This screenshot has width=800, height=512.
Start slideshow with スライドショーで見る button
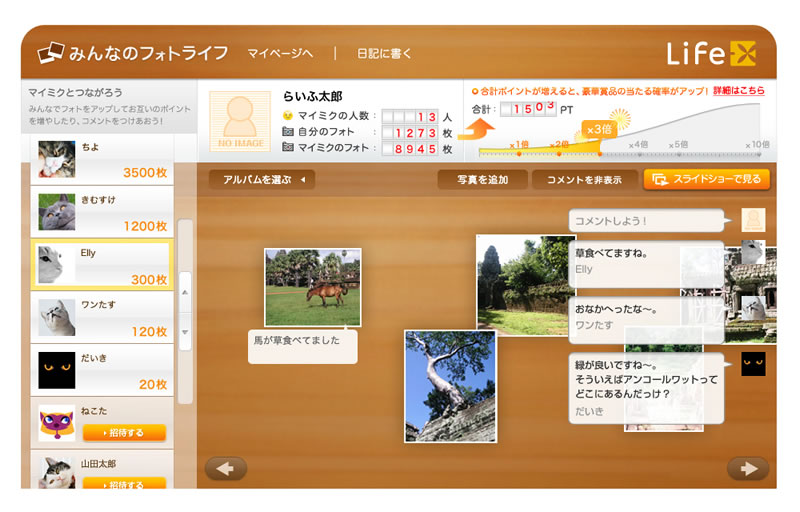706,180
